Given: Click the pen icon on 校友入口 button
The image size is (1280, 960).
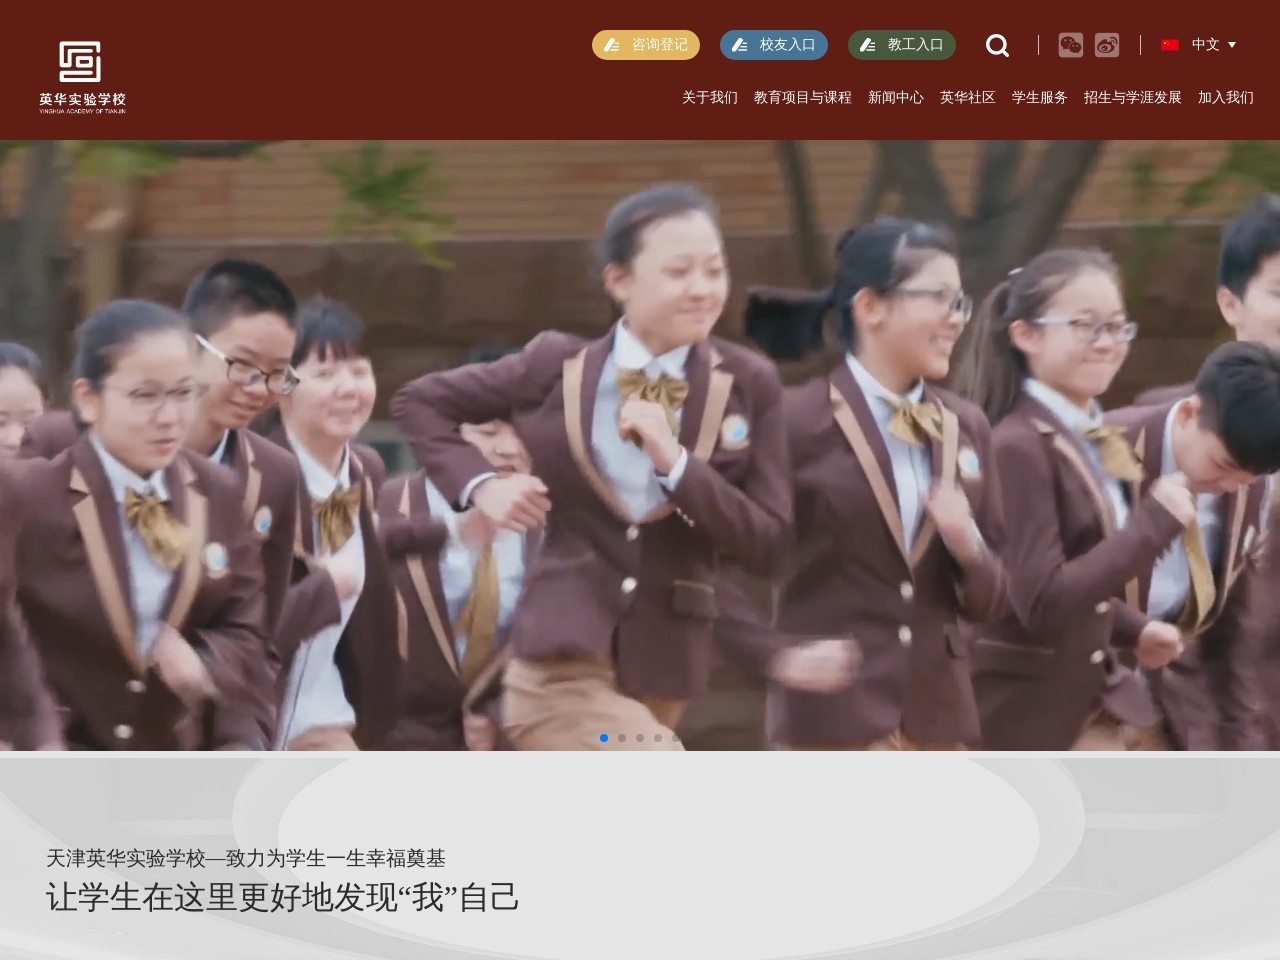Looking at the screenshot, I should (740, 45).
